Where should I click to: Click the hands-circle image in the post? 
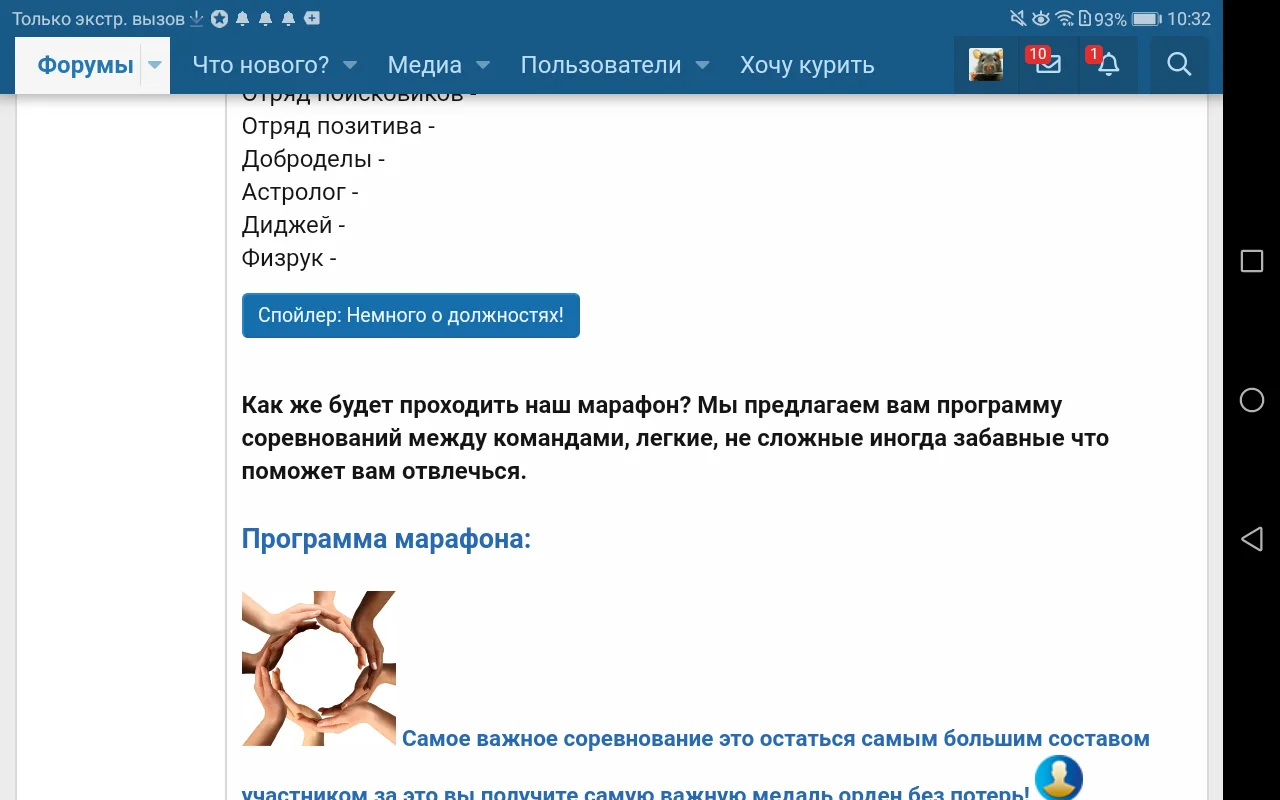tap(318, 667)
